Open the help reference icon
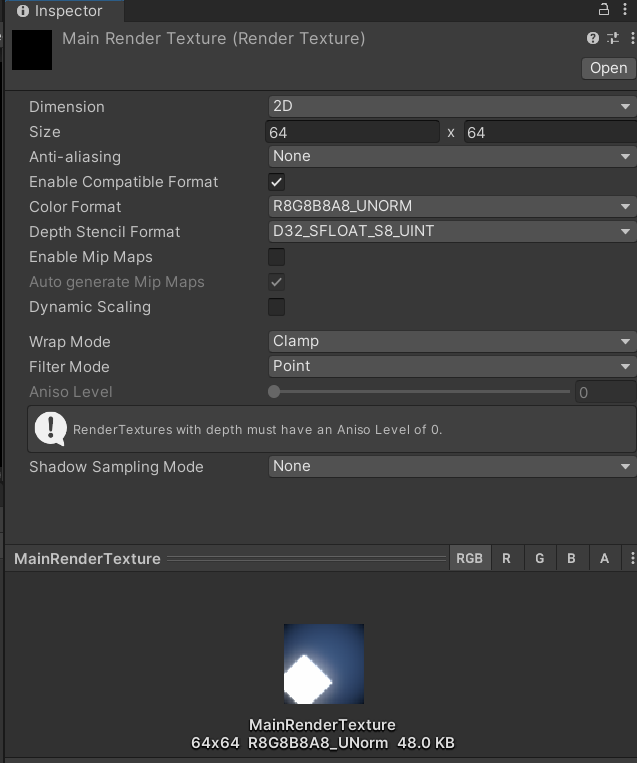 (x=593, y=39)
